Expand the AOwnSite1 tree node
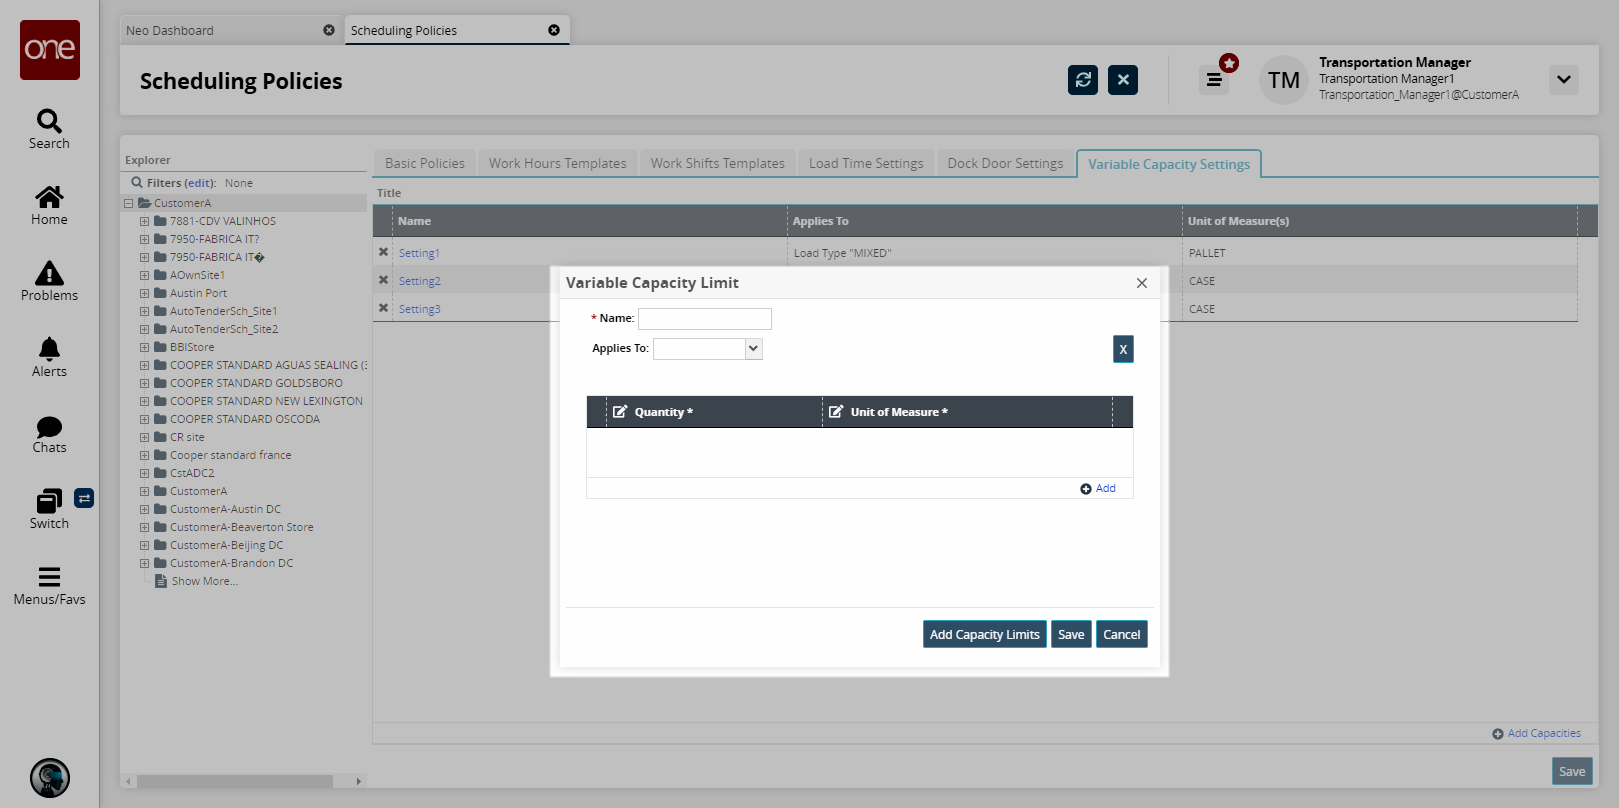The width and height of the screenshot is (1619, 808). [145, 275]
